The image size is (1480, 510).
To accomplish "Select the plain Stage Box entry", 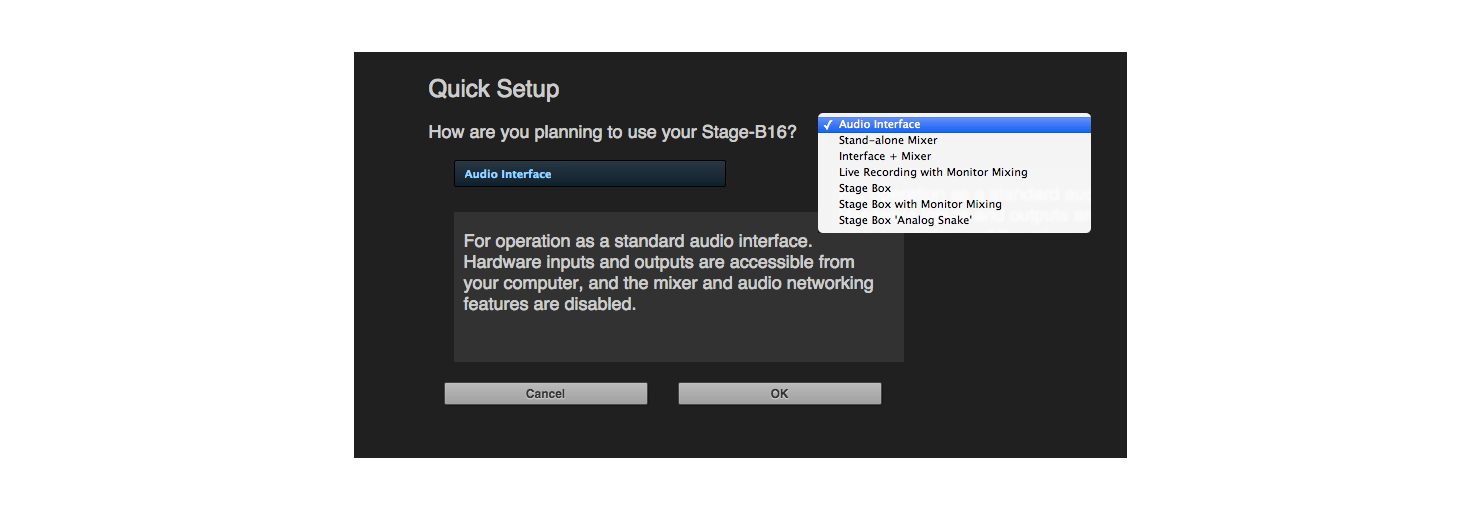I will pos(864,188).
